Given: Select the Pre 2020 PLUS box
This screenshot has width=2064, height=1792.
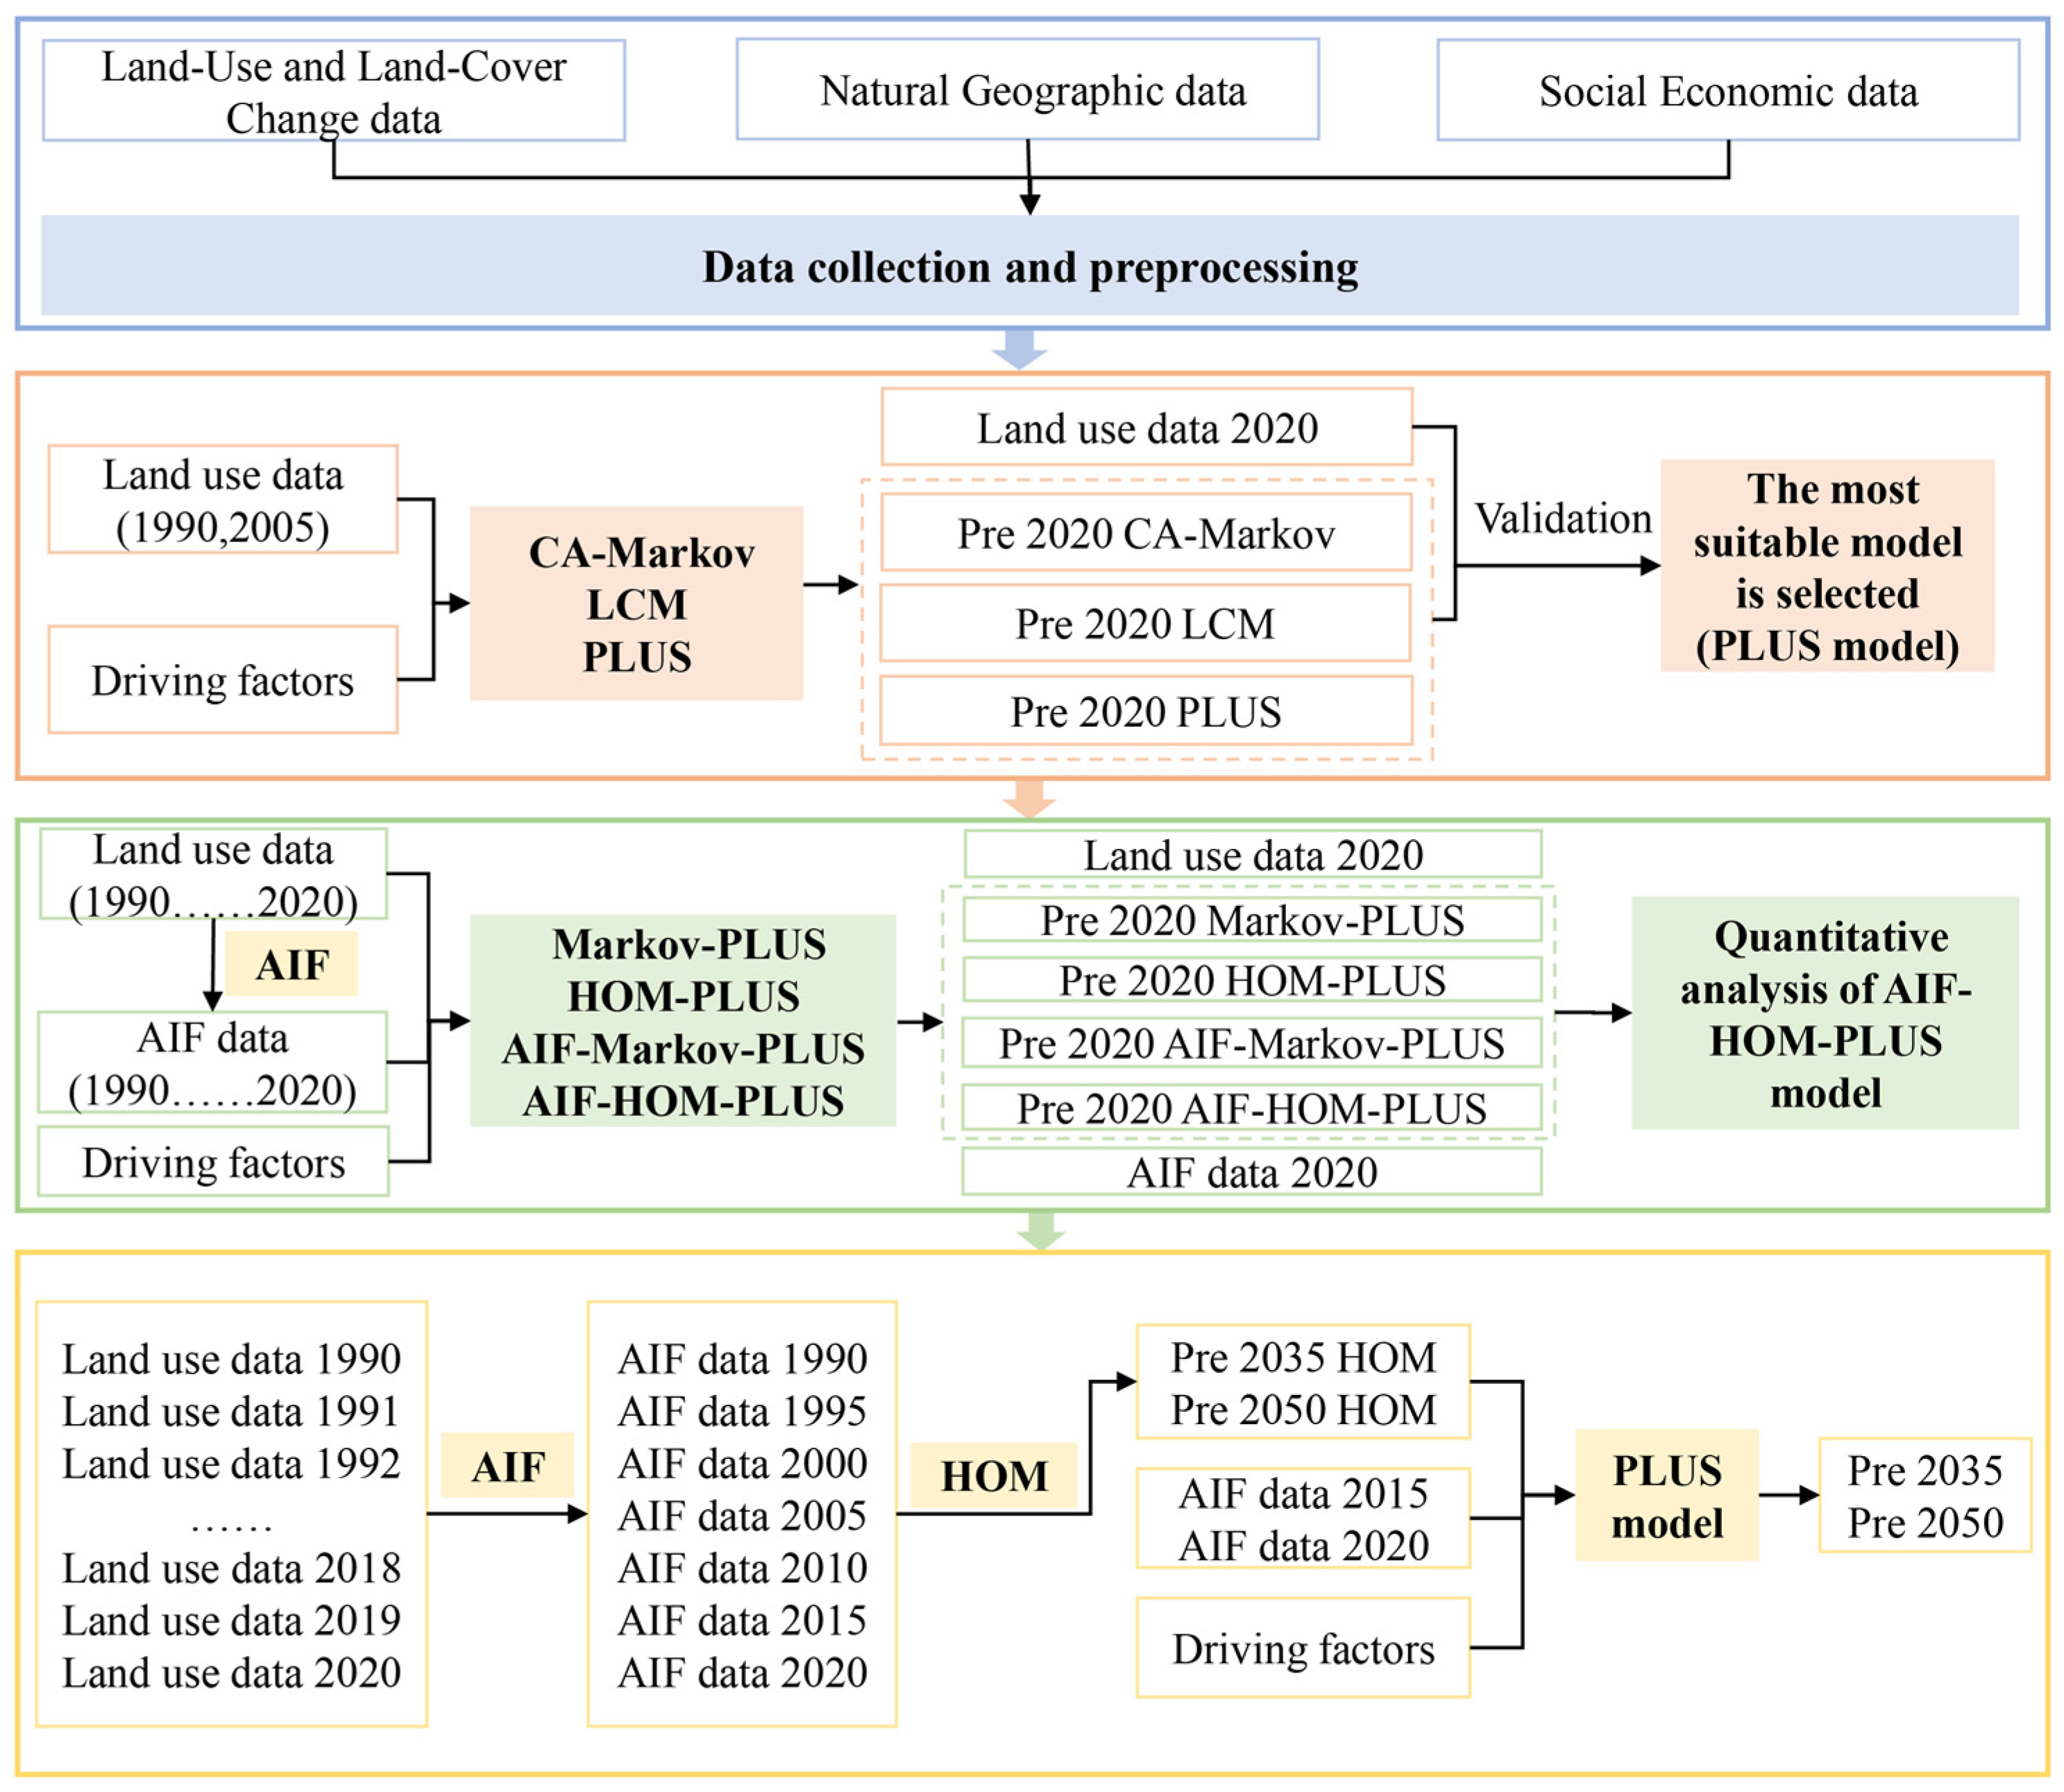Looking at the screenshot, I should click(x=1146, y=711).
